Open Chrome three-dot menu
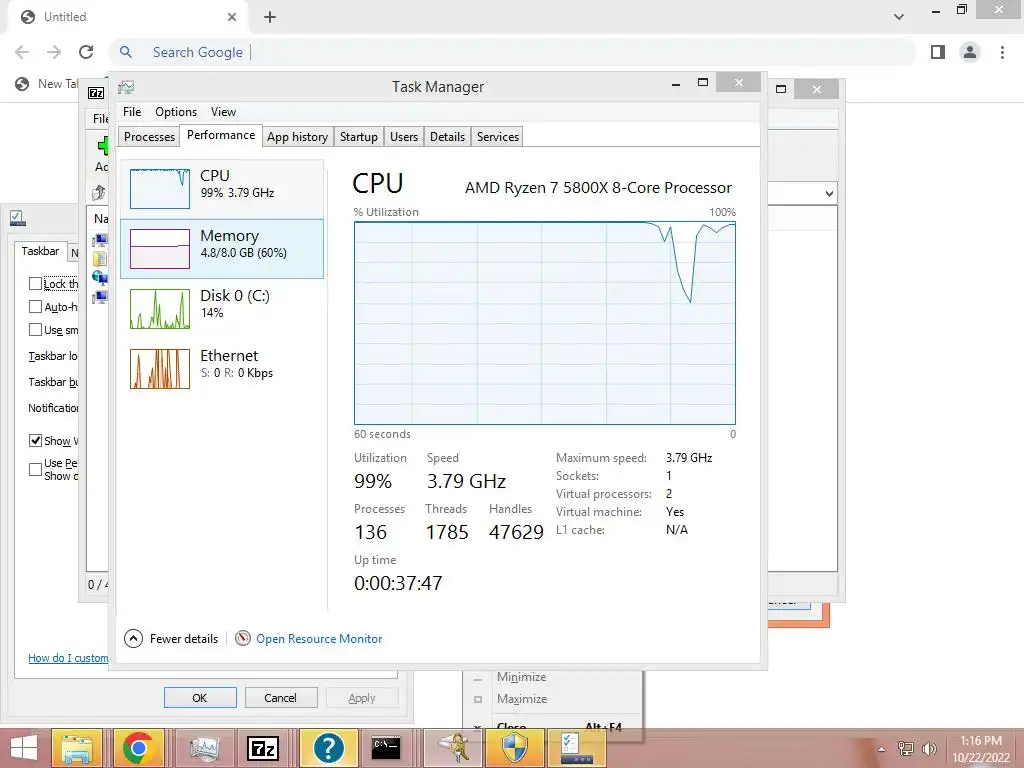The image size is (1024, 768). click(x=1002, y=52)
